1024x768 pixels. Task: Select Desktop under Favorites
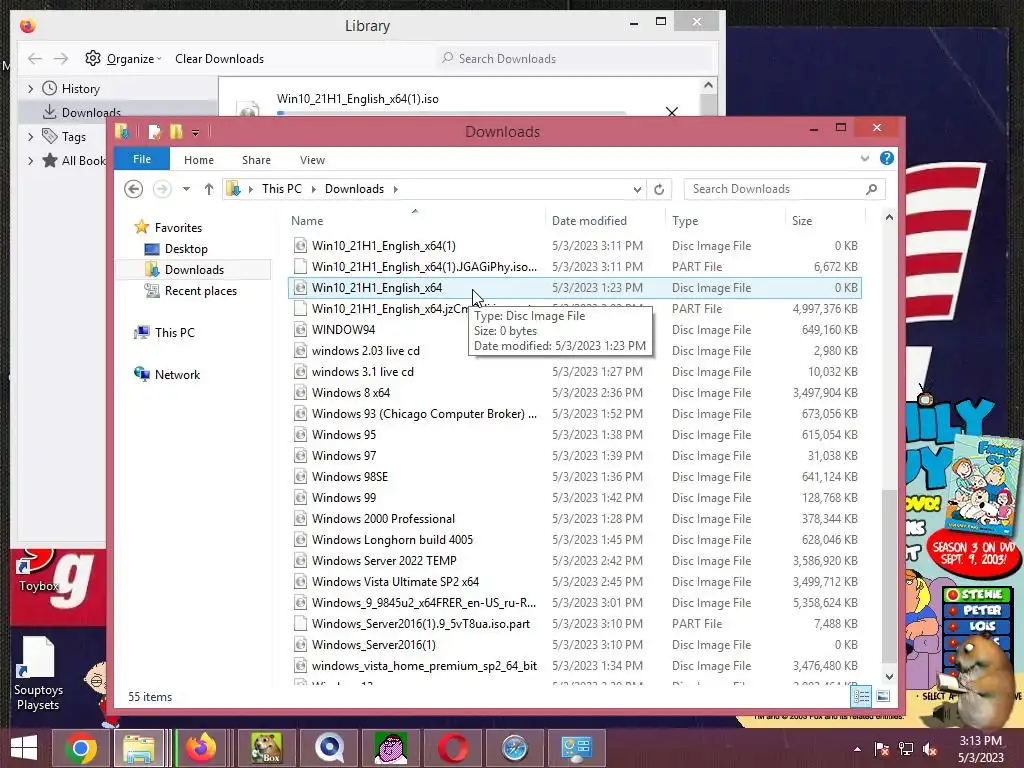[186, 249]
